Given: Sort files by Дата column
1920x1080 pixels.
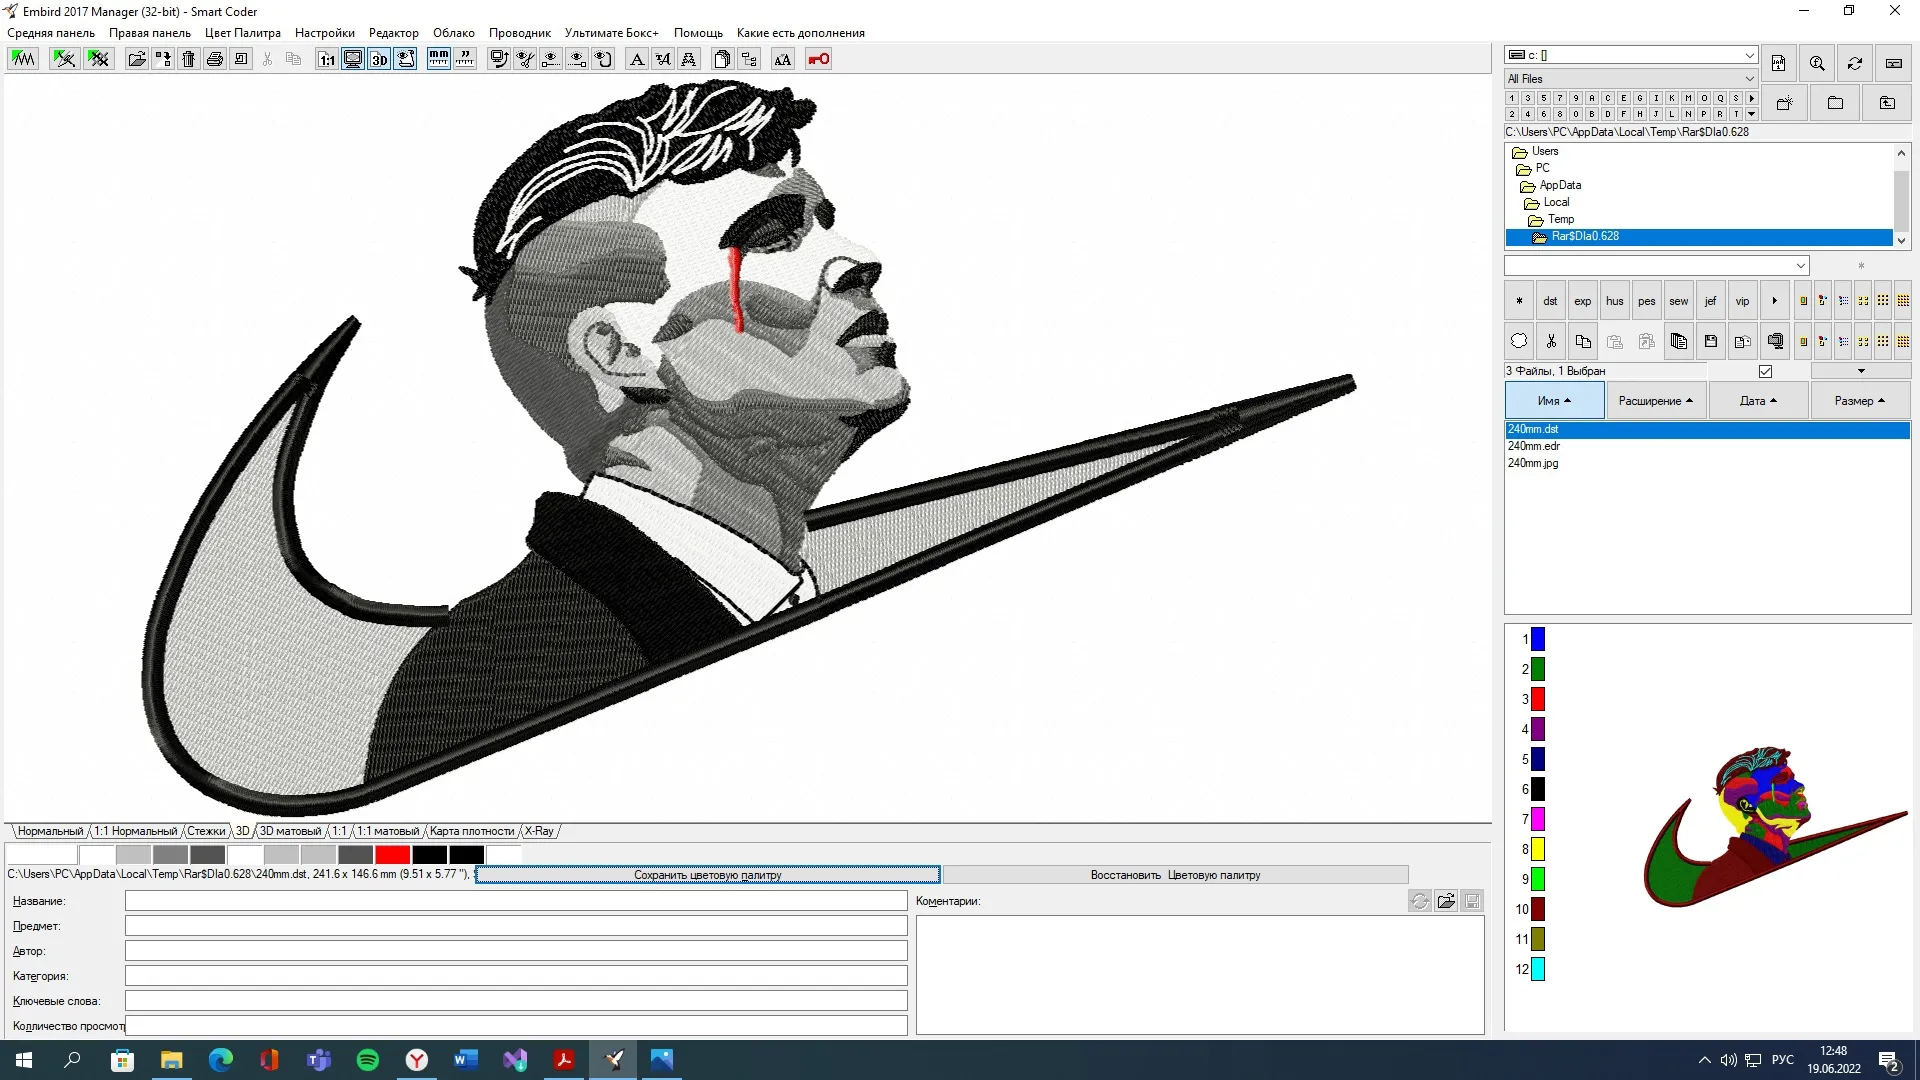Looking at the screenshot, I should [1758, 401].
